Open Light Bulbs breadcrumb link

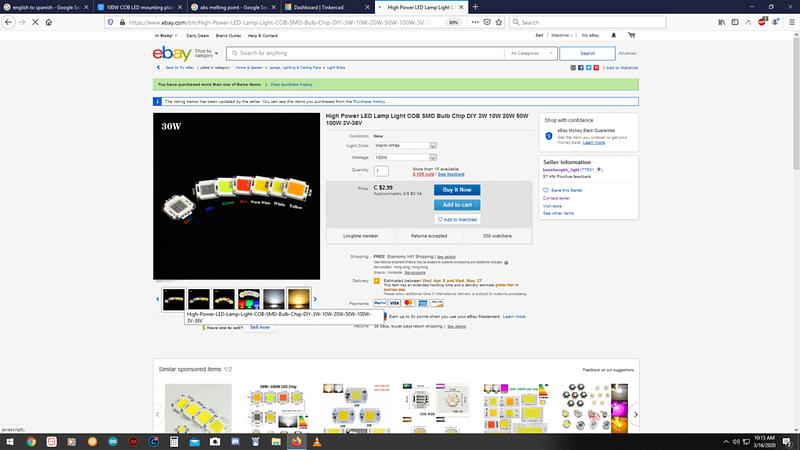click(336, 67)
